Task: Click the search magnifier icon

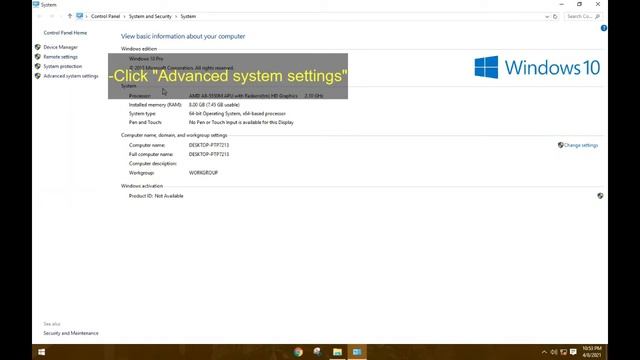Action: [597, 17]
